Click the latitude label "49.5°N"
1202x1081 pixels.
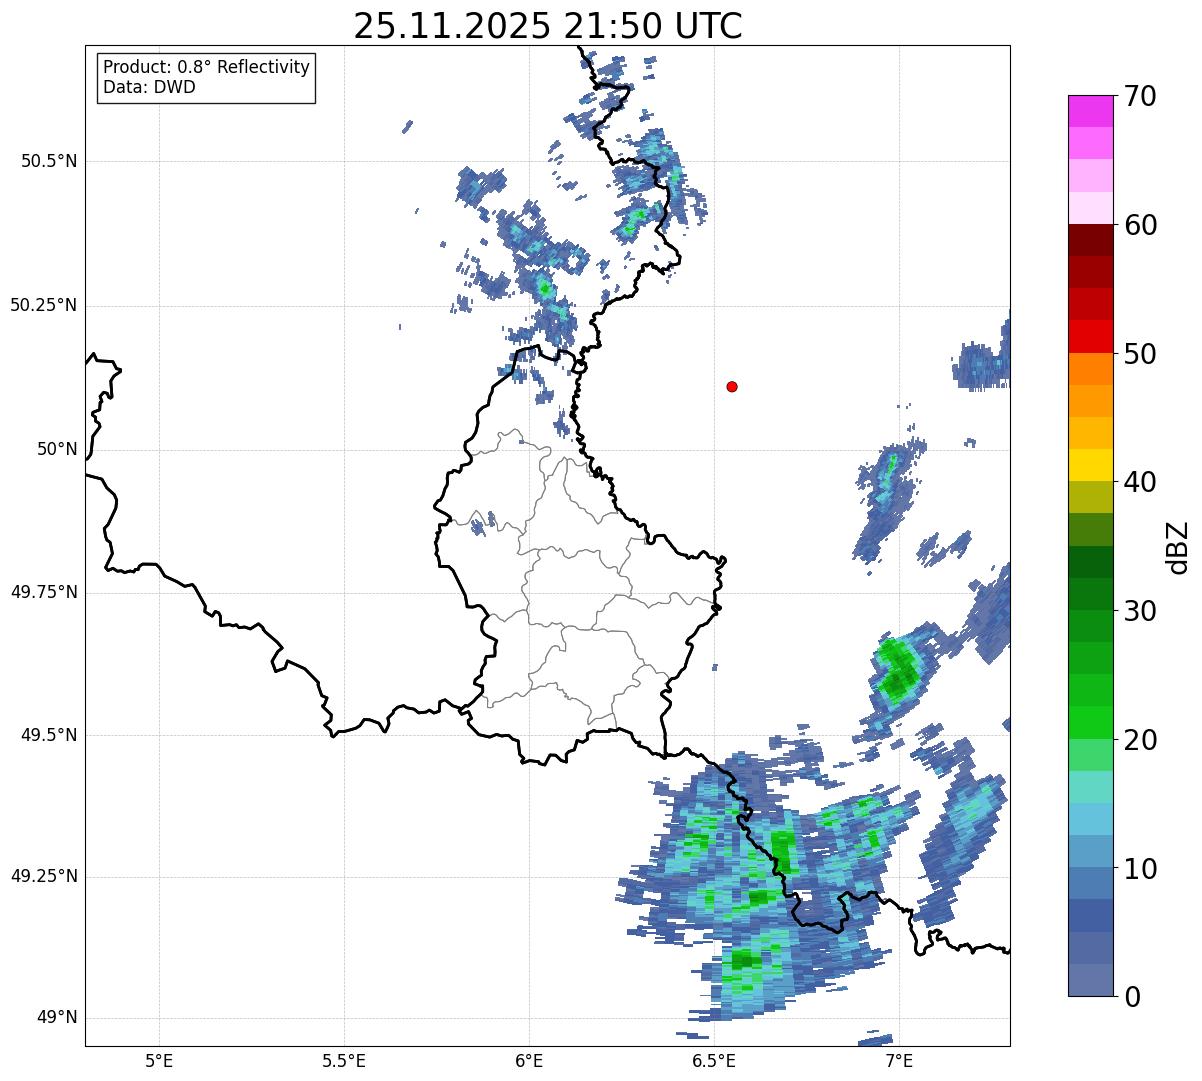(48, 735)
